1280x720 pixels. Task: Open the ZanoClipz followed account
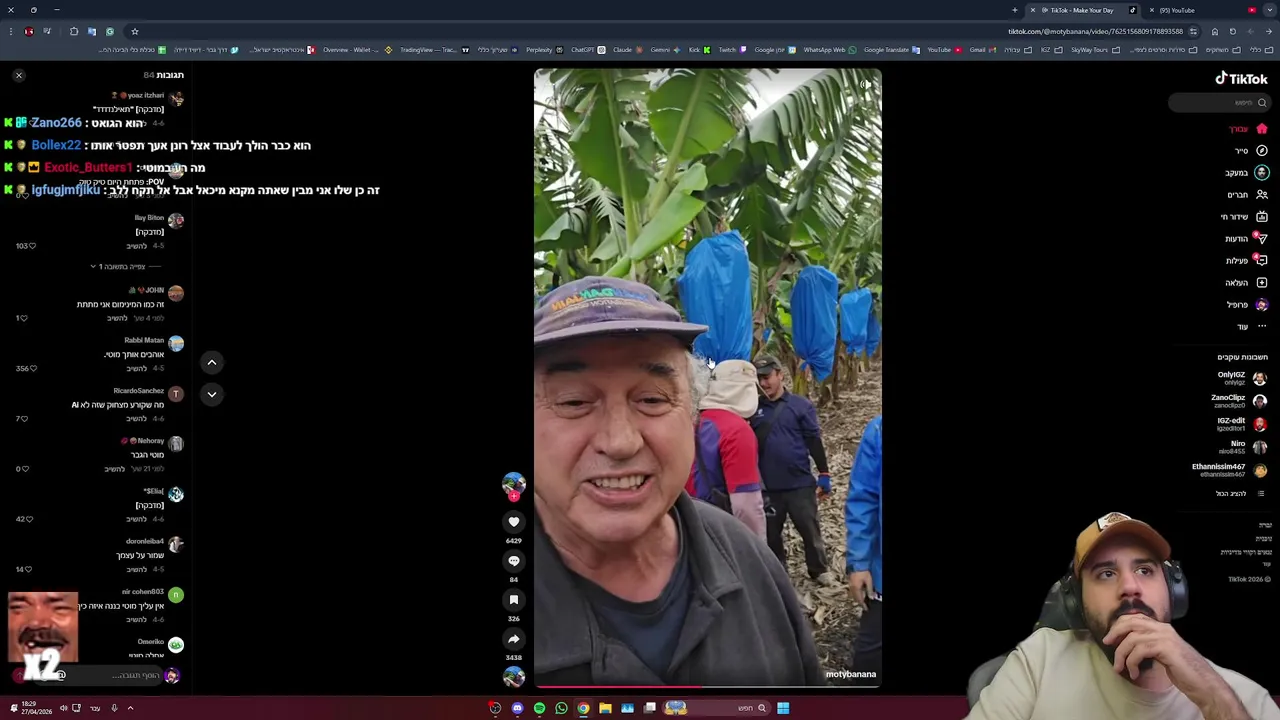pyautogui.click(x=1240, y=401)
